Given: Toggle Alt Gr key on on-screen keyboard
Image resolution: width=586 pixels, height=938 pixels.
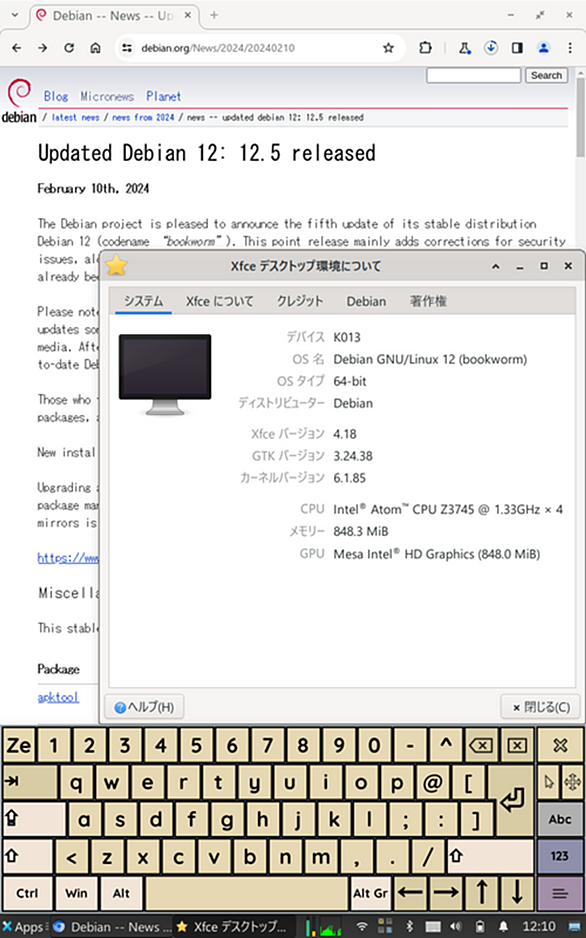Looking at the screenshot, I should [x=371, y=893].
